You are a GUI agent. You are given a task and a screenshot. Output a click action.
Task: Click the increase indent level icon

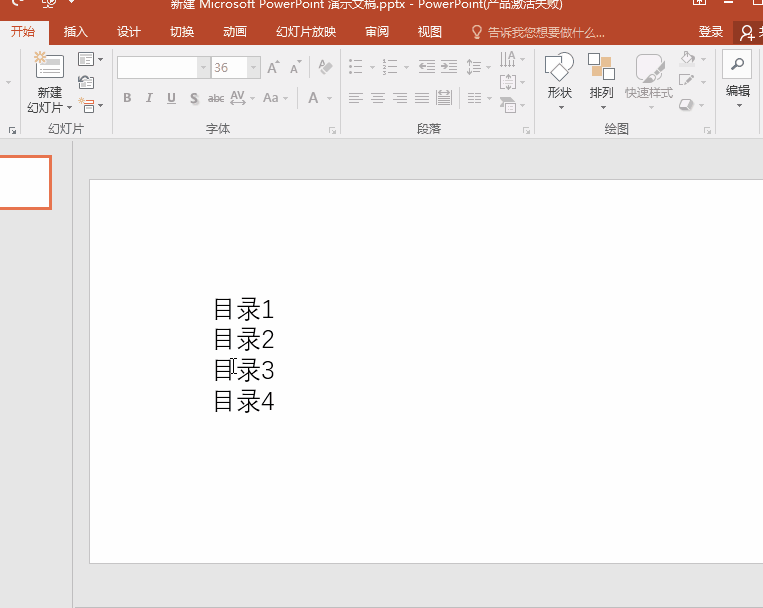tap(449, 68)
